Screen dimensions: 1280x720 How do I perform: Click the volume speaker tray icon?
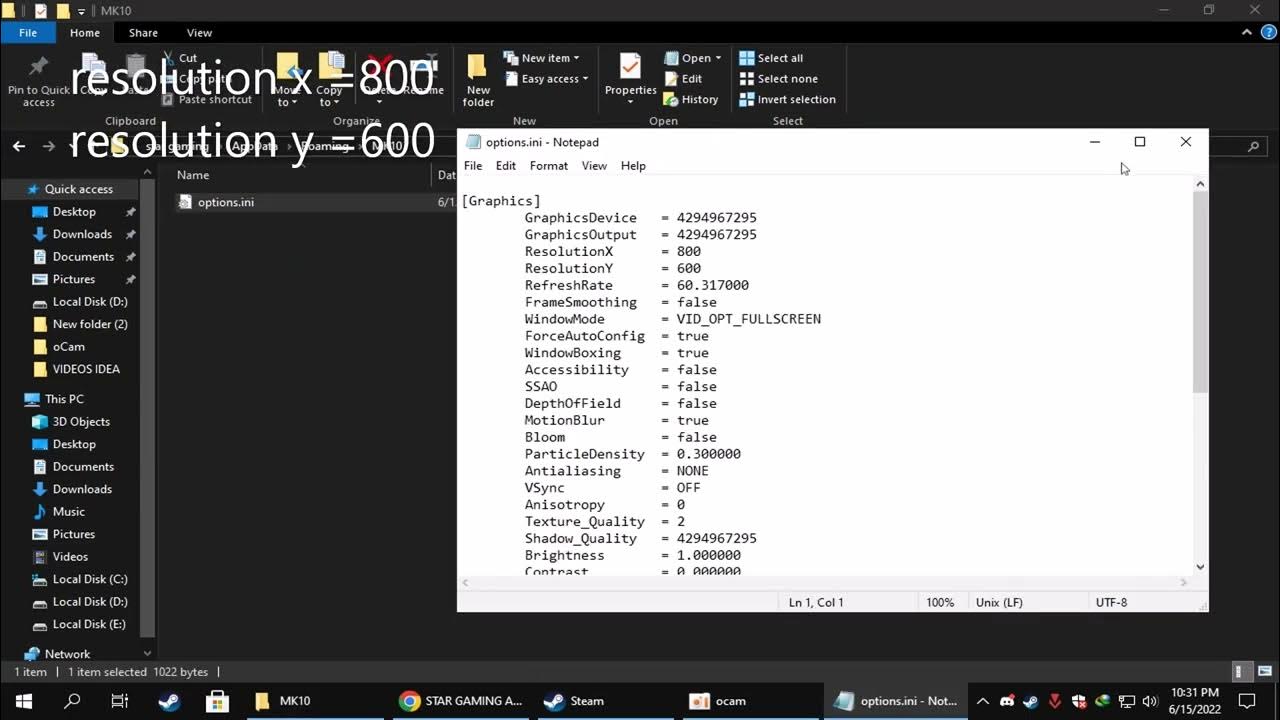[x=1150, y=701]
